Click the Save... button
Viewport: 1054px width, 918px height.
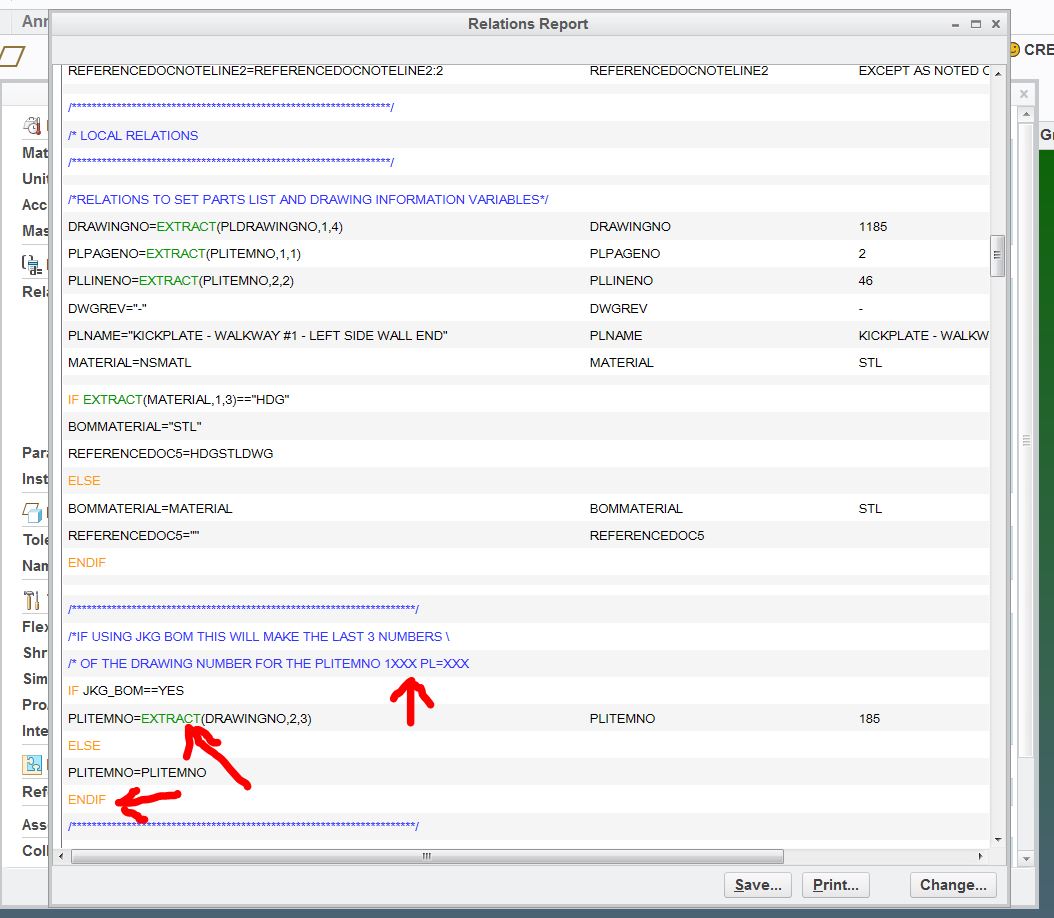[758, 884]
